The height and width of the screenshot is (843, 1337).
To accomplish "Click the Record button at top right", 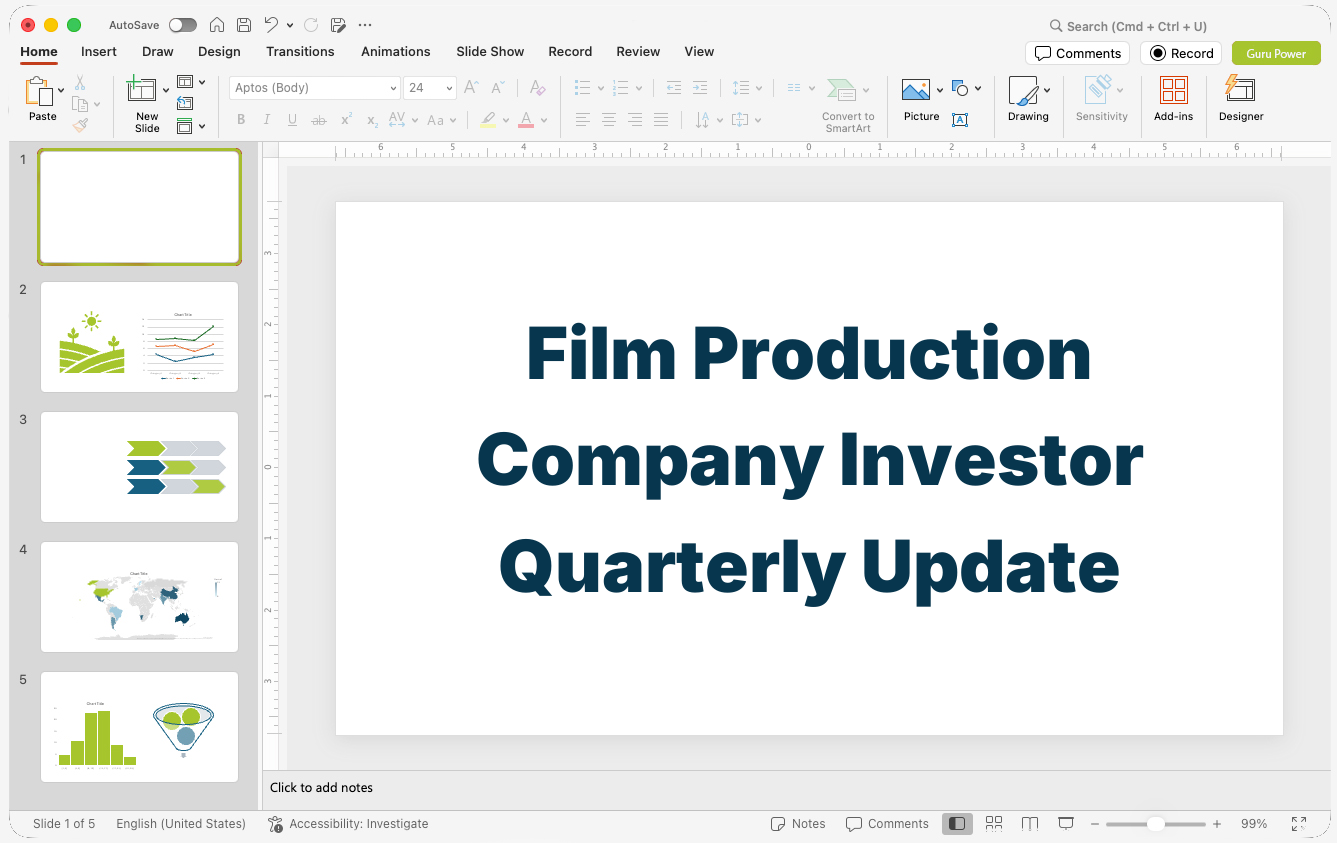I will pos(1181,53).
